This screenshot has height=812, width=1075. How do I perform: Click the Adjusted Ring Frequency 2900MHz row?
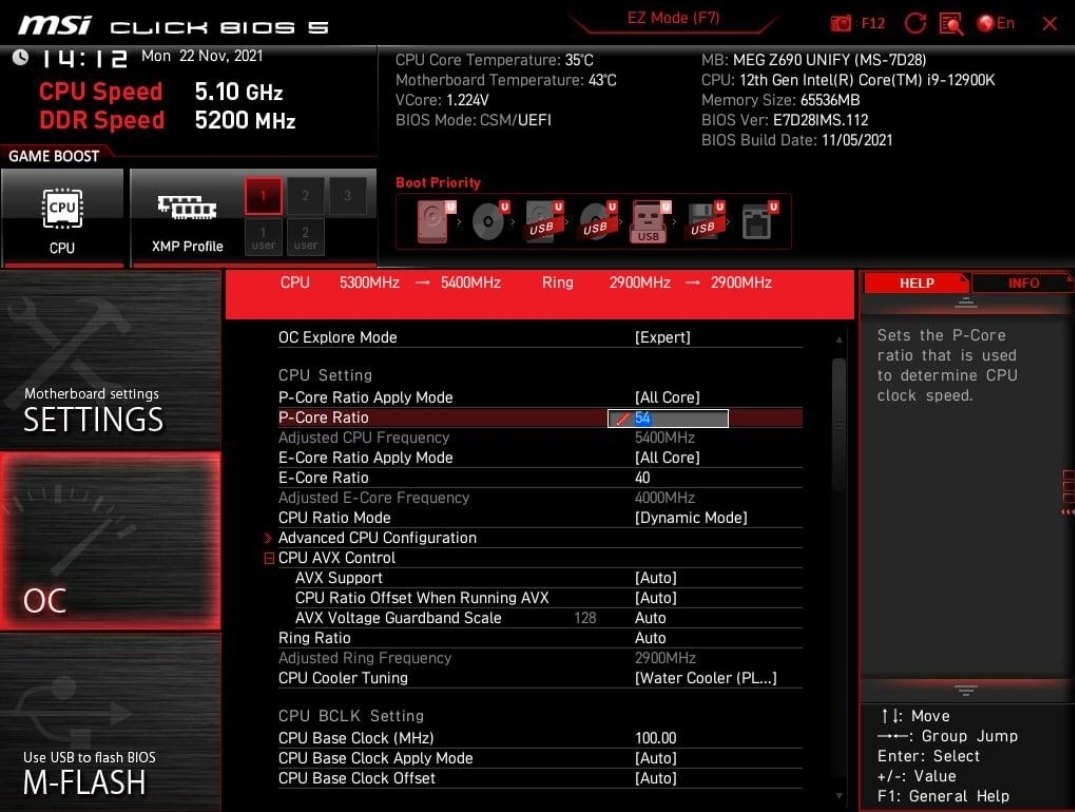coord(540,658)
